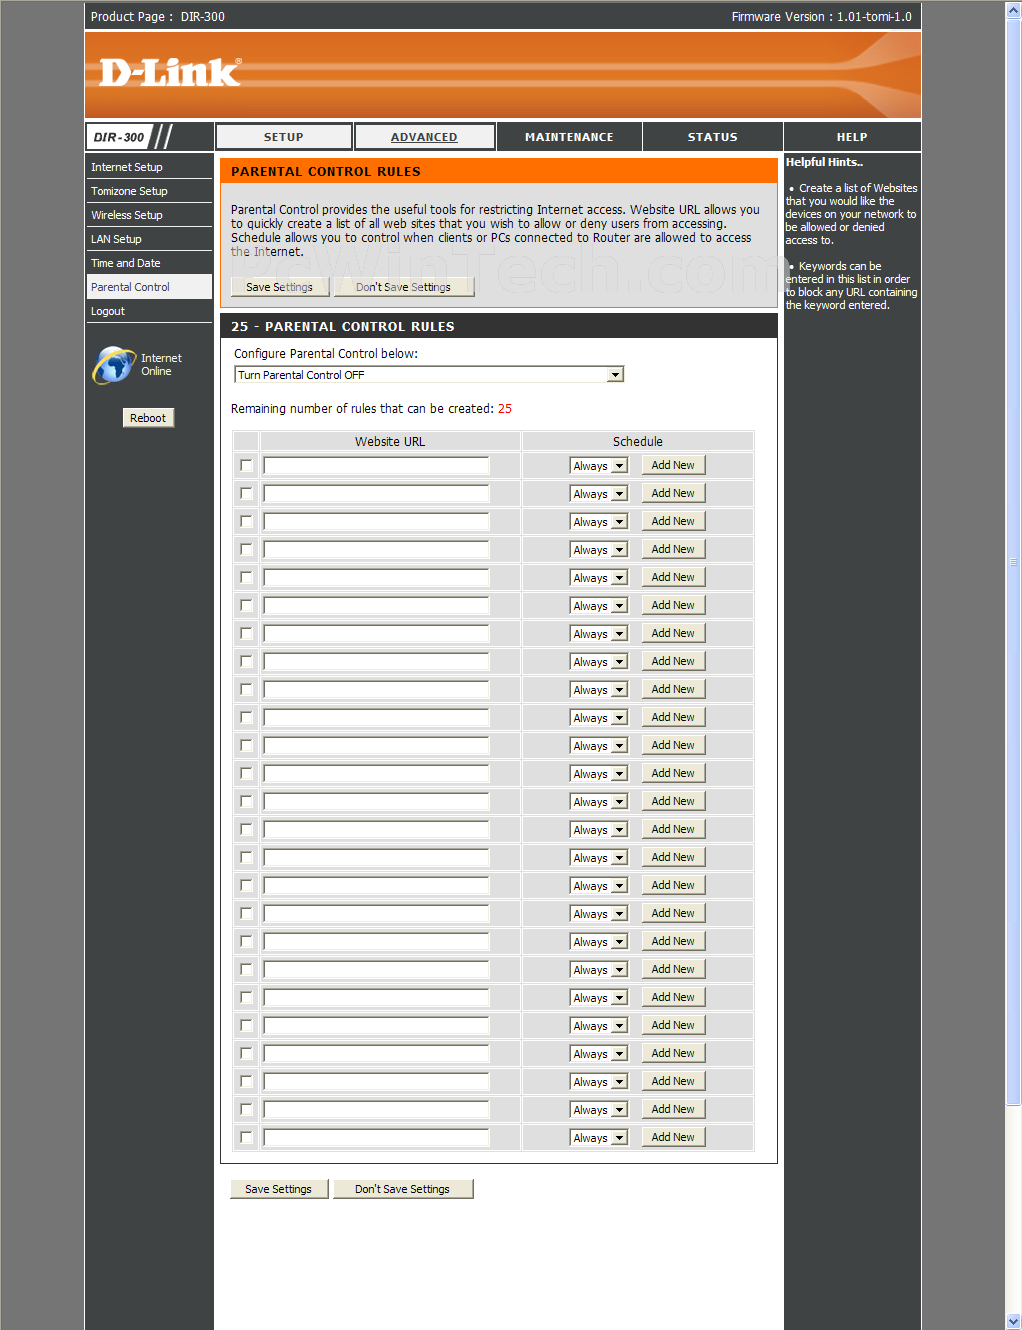This screenshot has height=1330, width=1022.
Task: Click the Schedule column header
Action: tap(638, 442)
